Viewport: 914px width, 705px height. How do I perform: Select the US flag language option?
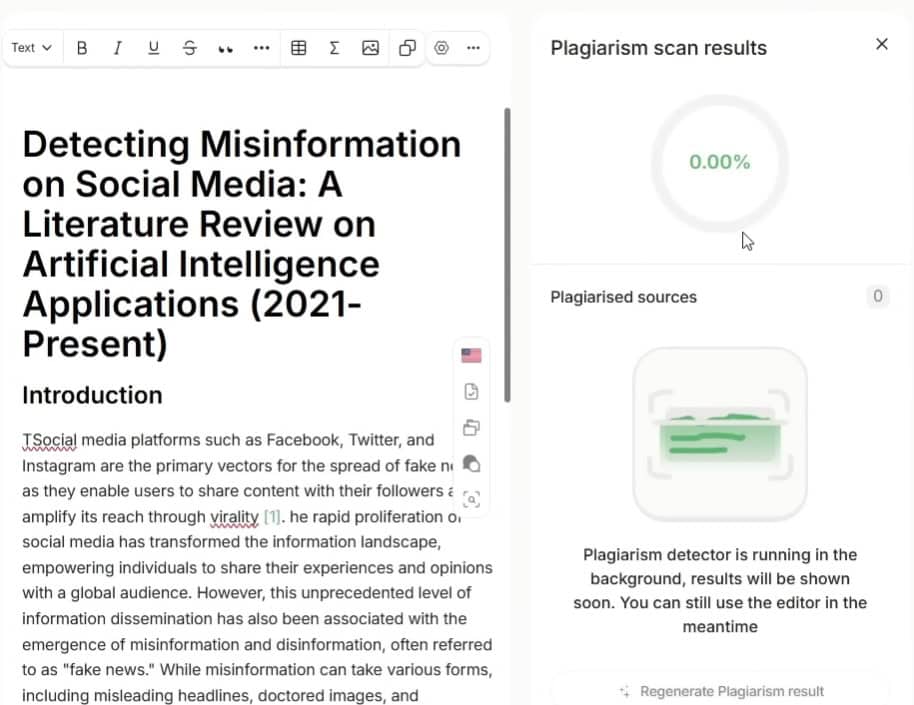click(x=471, y=355)
